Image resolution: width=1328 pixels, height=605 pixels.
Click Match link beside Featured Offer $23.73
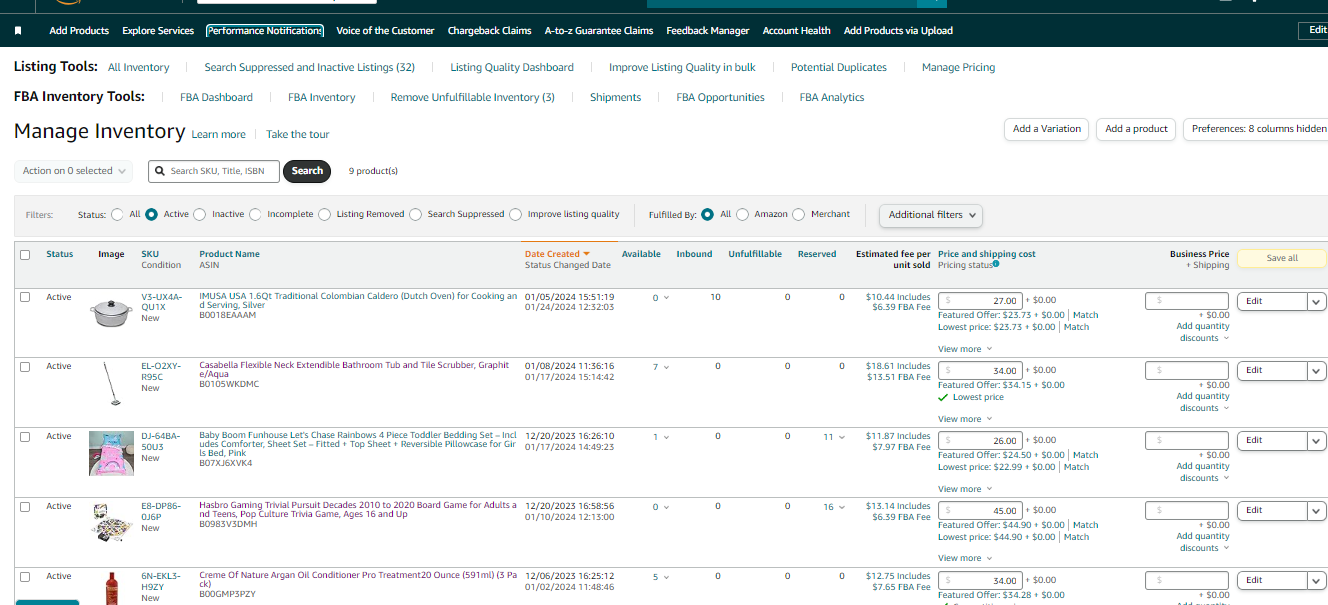pos(1085,315)
